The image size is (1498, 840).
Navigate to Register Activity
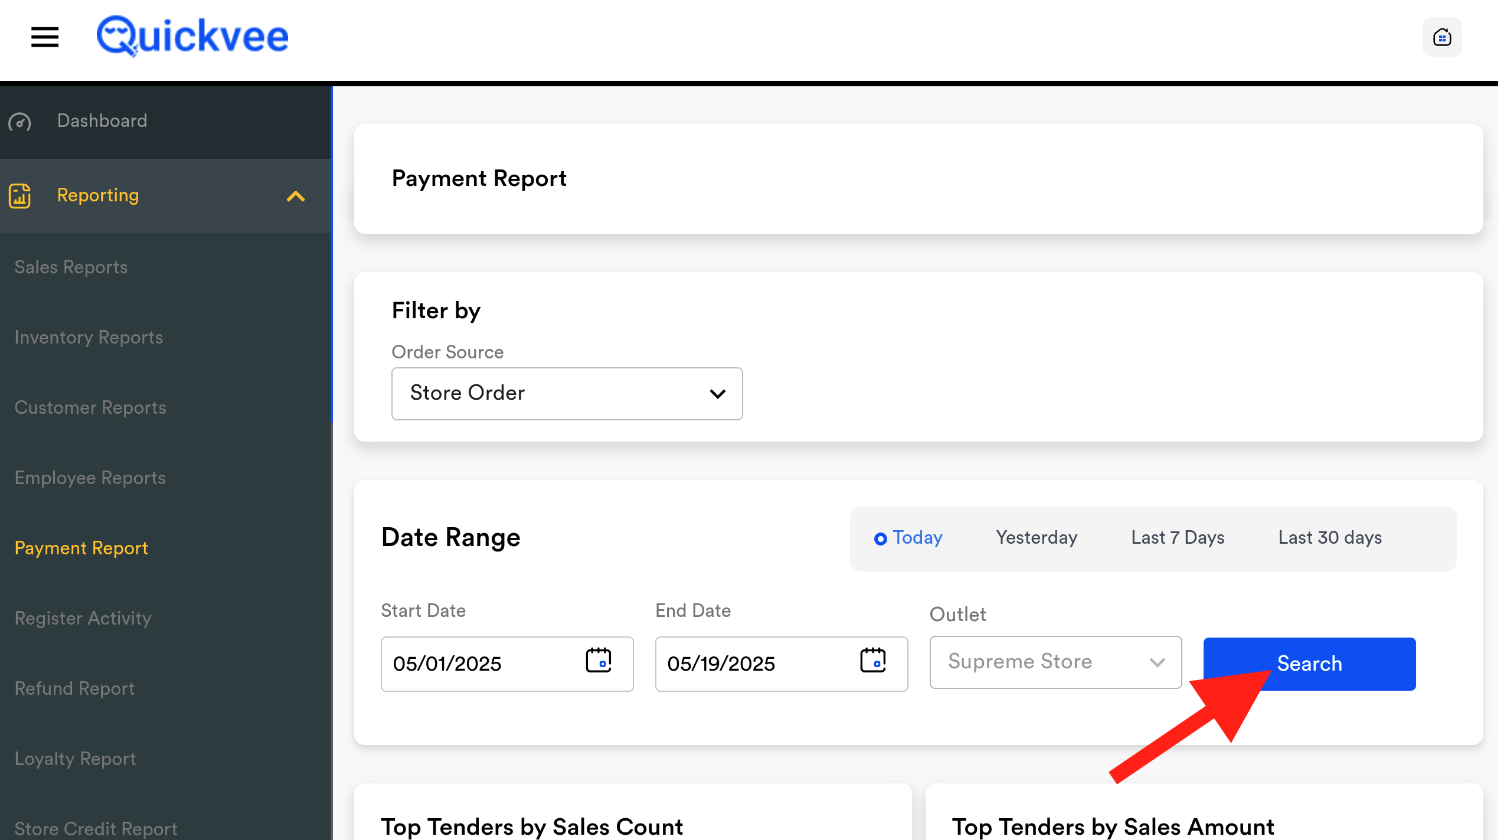[x=83, y=619]
